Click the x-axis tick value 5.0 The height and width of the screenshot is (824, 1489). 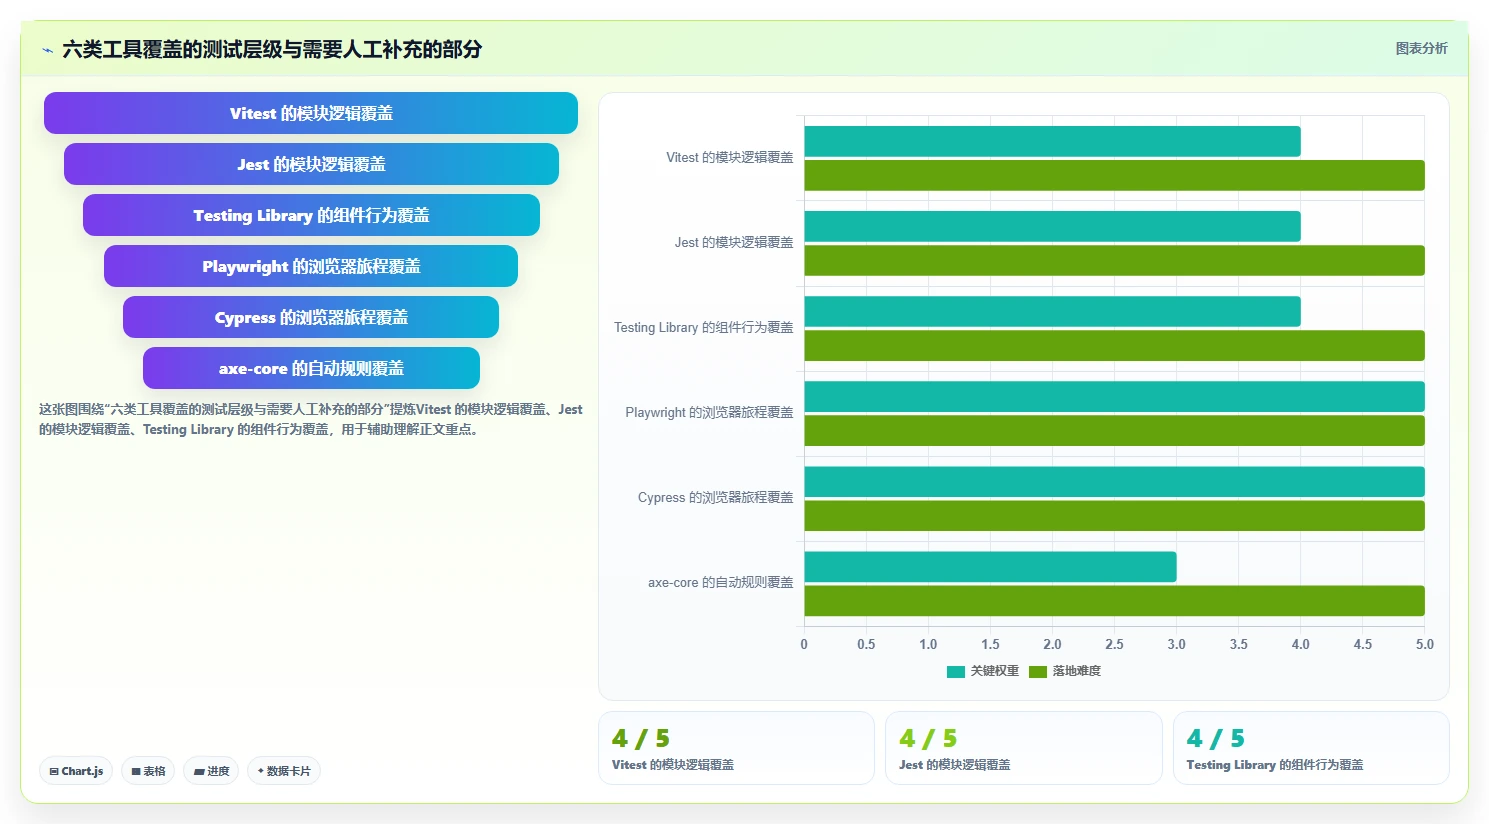1424,644
